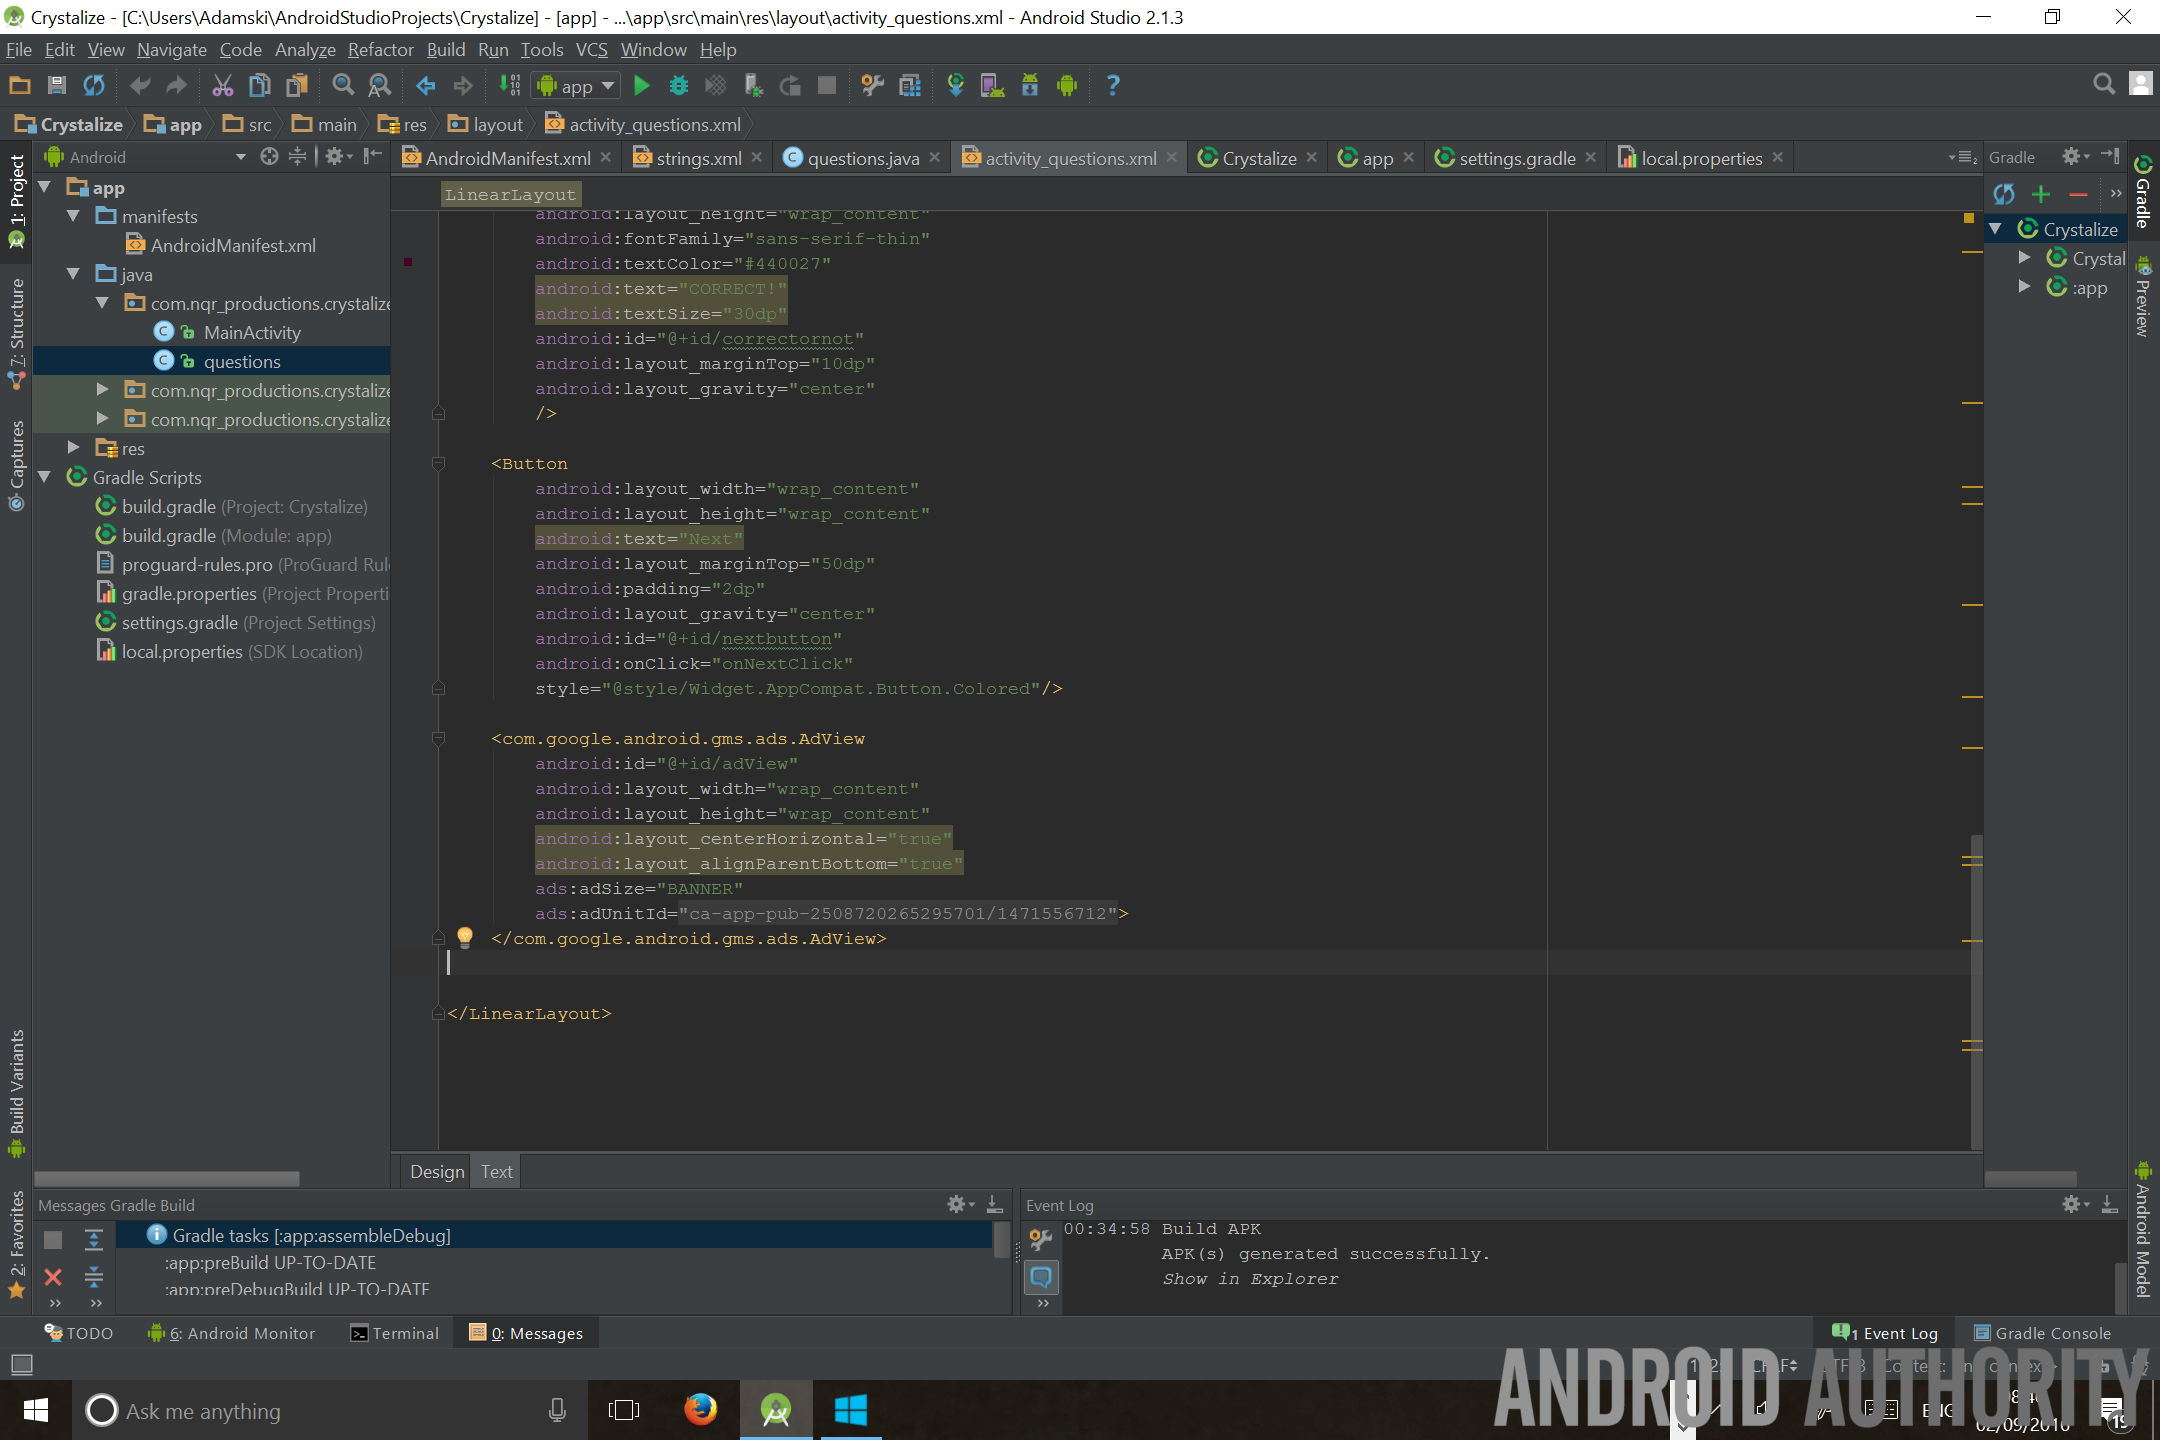Toggle the Captures panel sidebar
Viewport: 2160px width, 1440px height.
14,468
